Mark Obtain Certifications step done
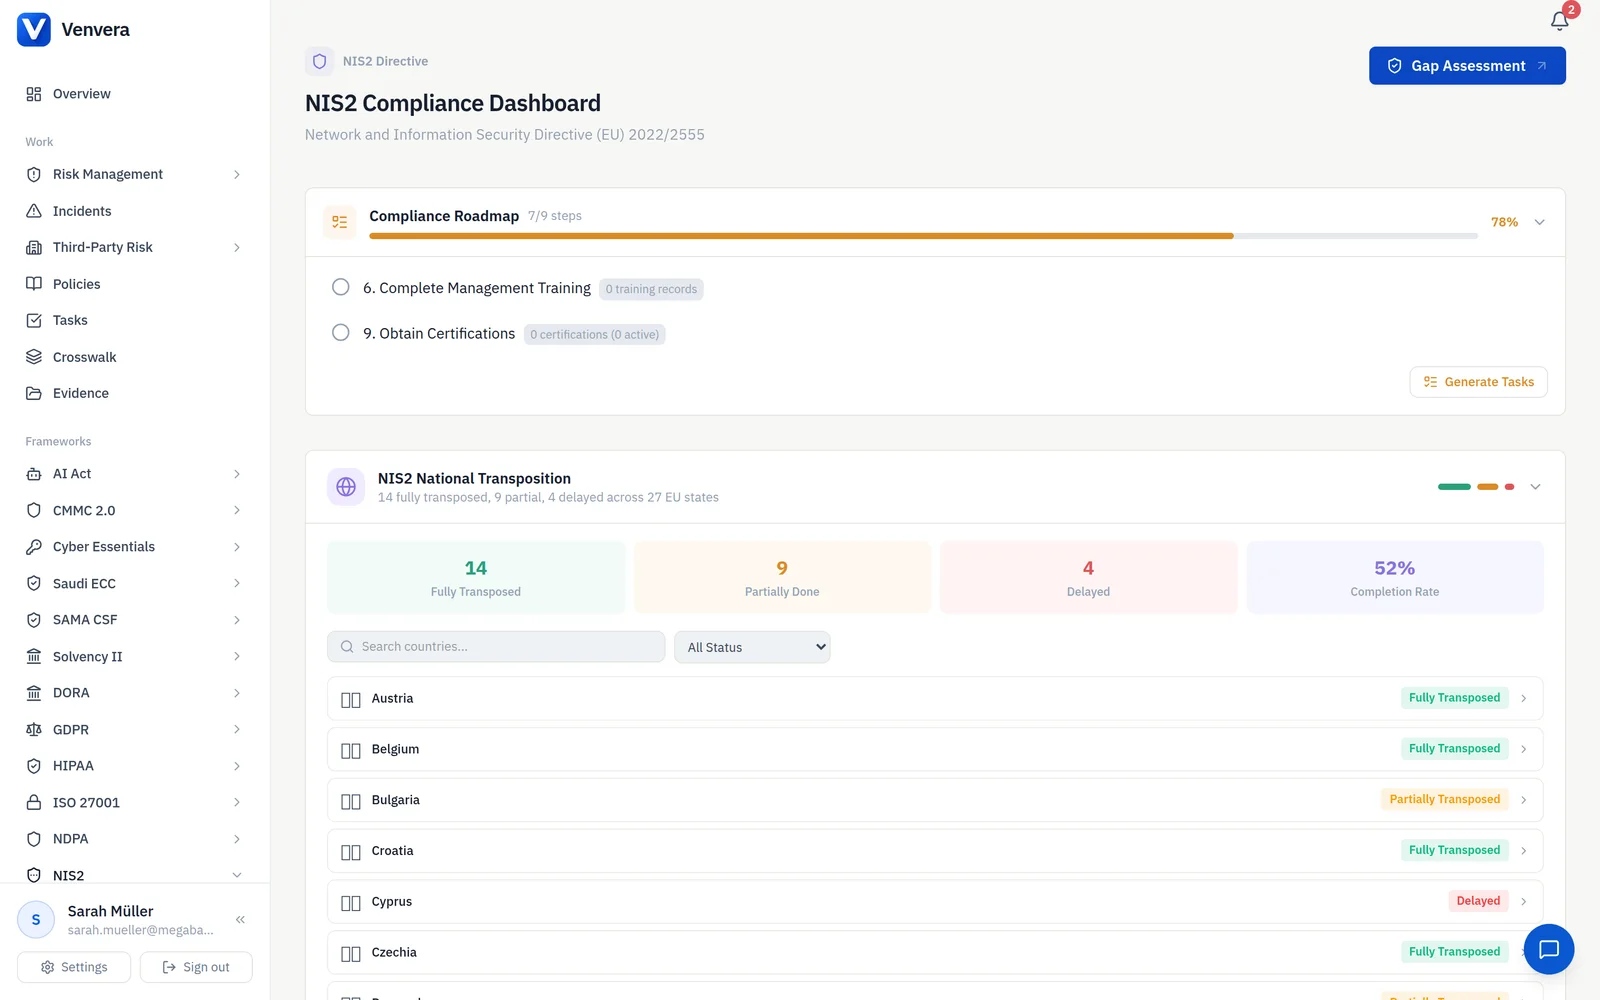 tap(341, 332)
